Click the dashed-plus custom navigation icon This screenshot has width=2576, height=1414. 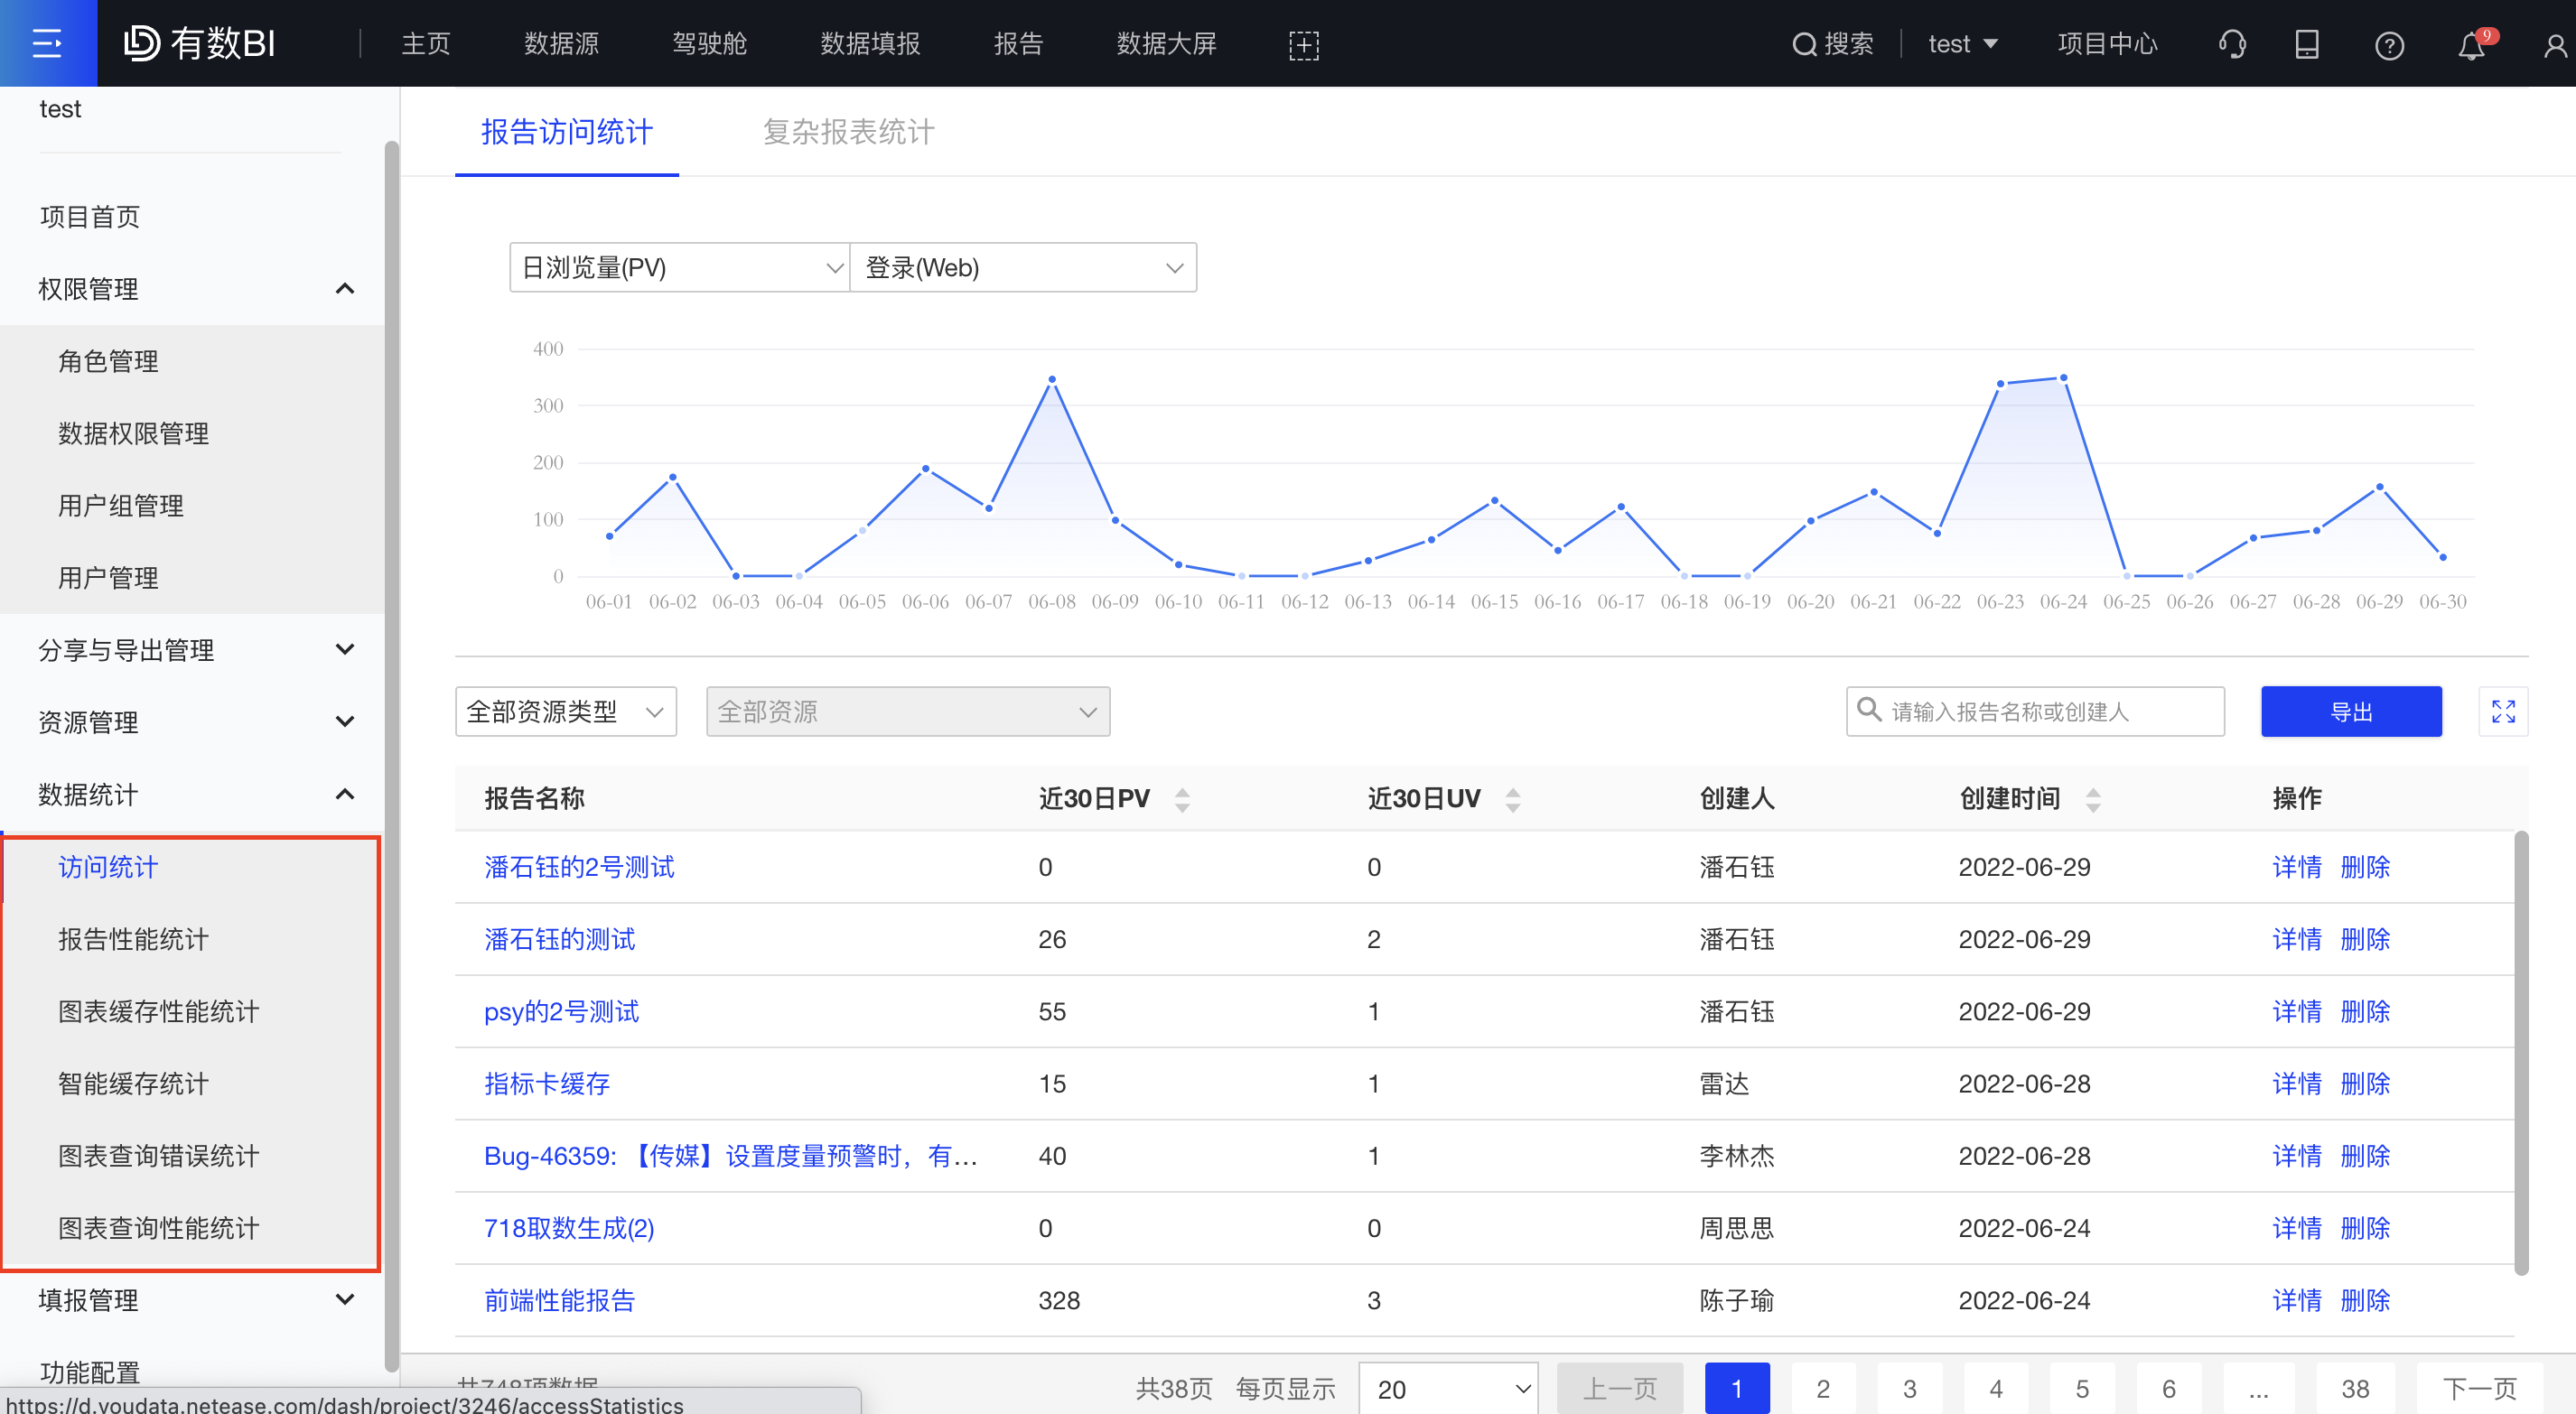click(1303, 44)
